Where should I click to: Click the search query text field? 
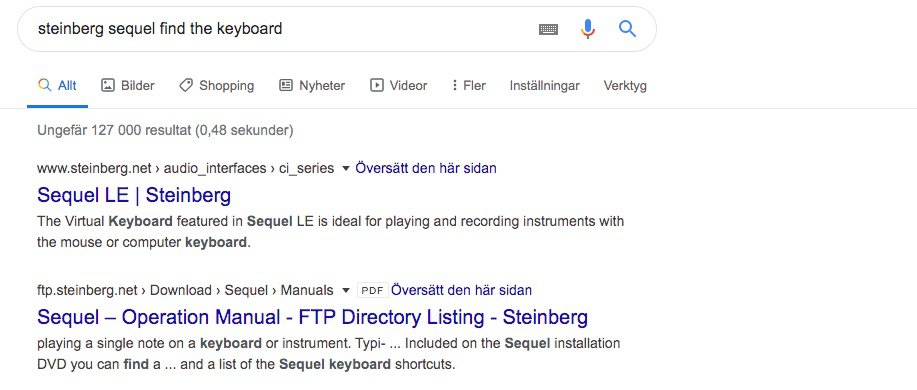281,29
